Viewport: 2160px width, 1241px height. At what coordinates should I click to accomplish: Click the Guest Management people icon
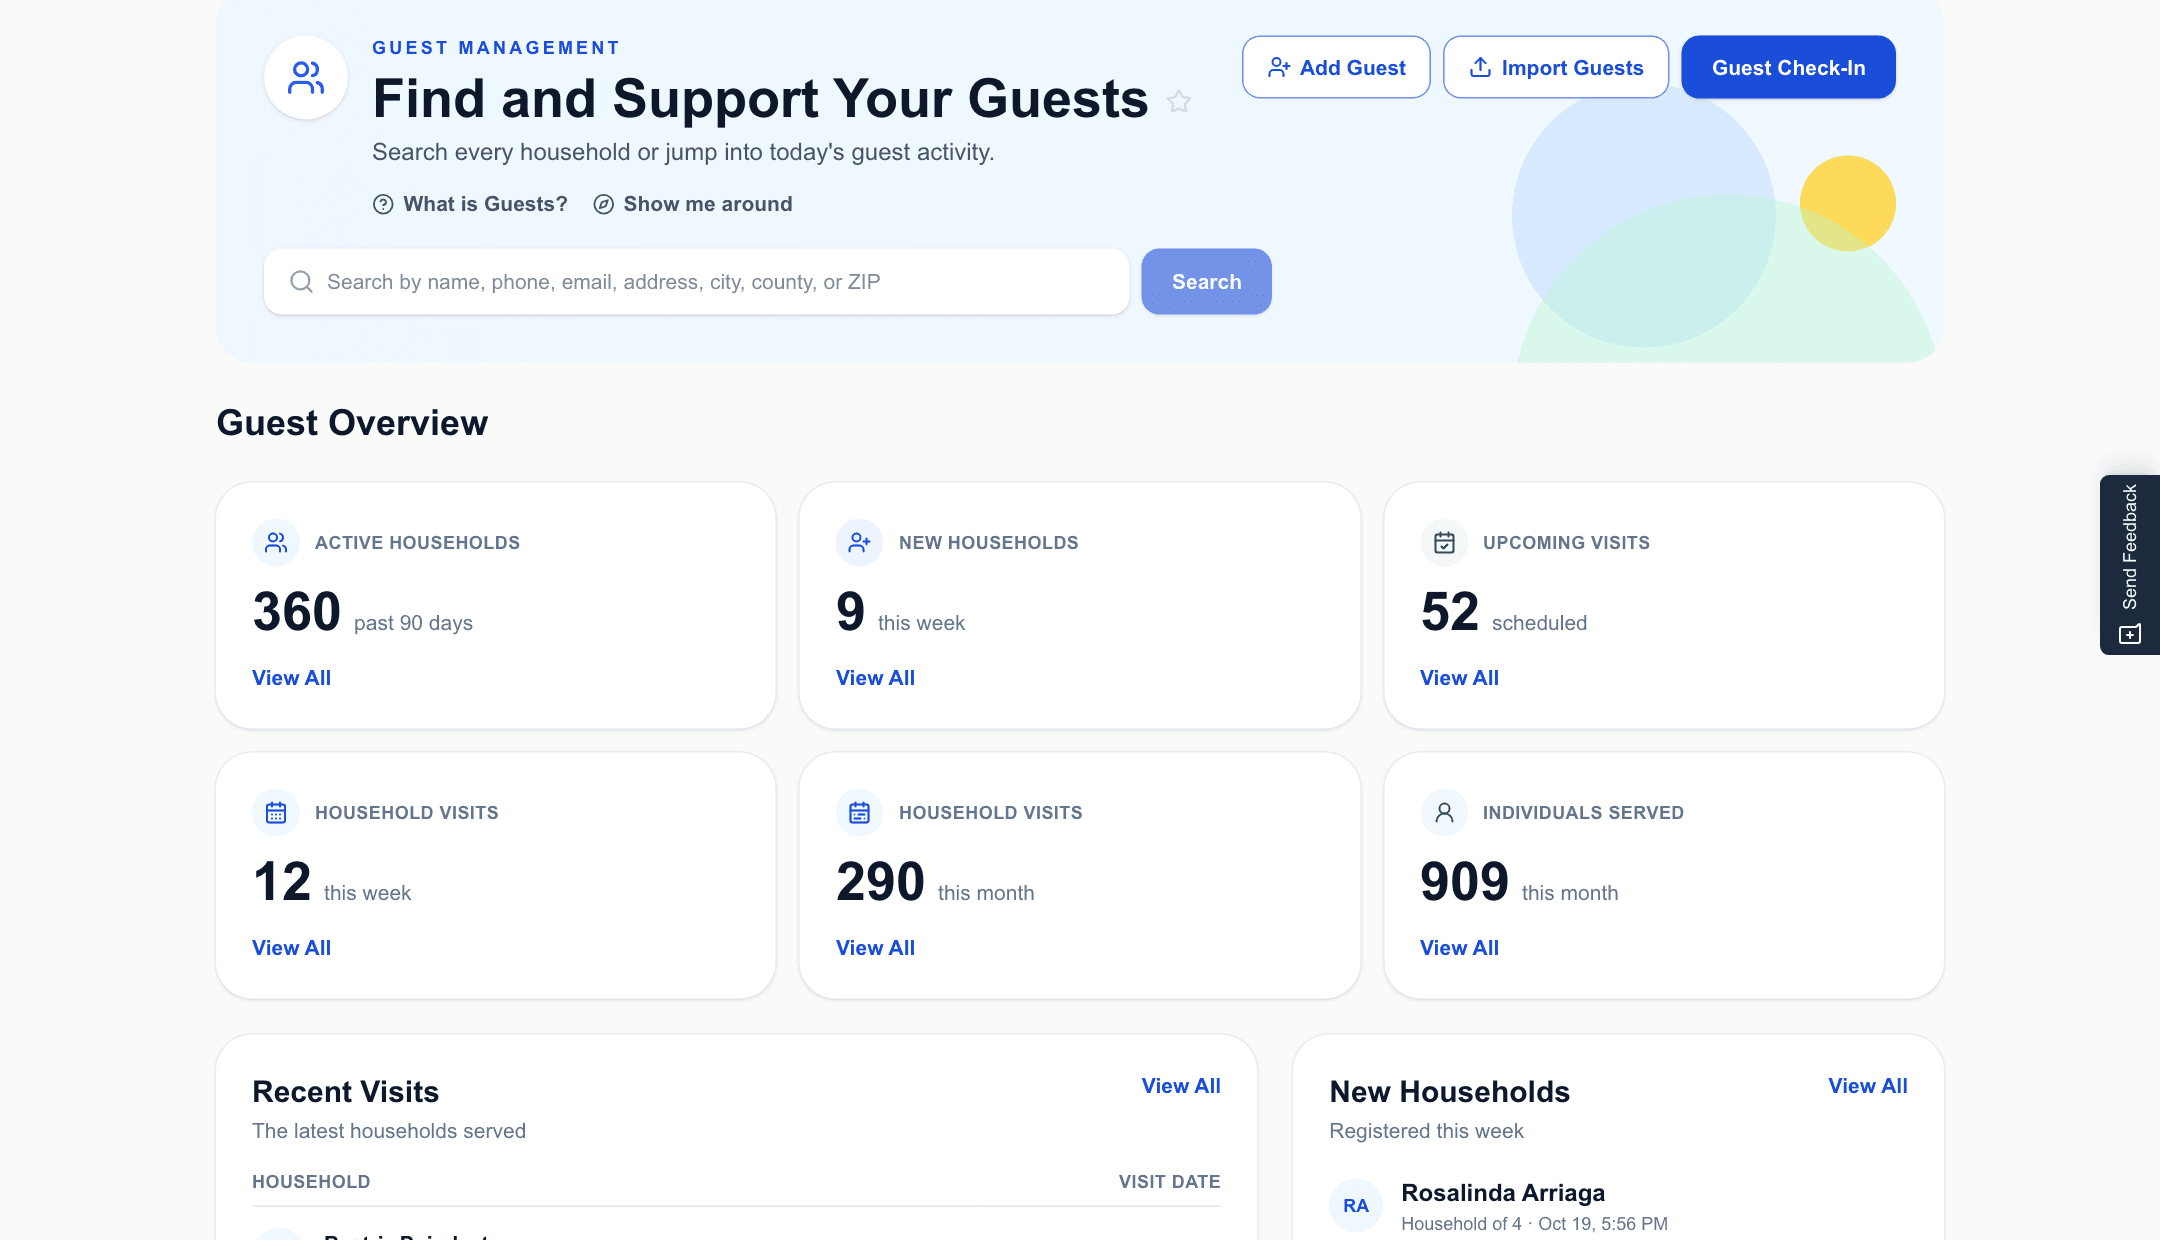click(306, 78)
